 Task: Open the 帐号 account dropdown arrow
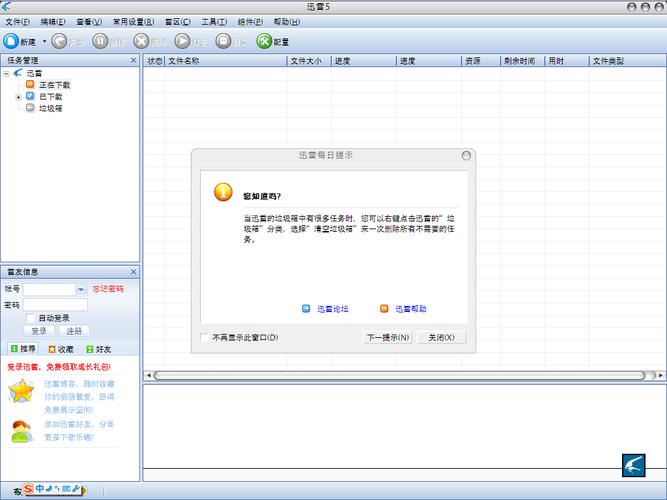tap(81, 289)
